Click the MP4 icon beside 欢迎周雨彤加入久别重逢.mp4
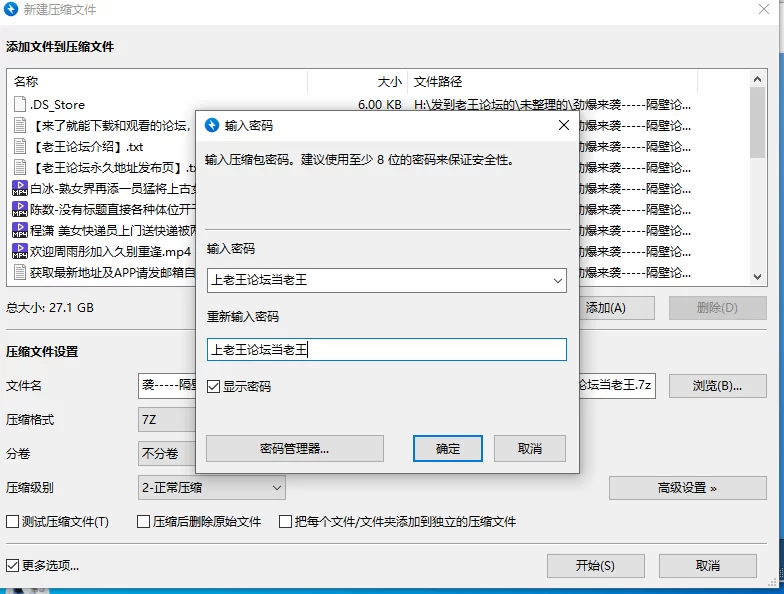The image size is (784, 594). coord(20,251)
